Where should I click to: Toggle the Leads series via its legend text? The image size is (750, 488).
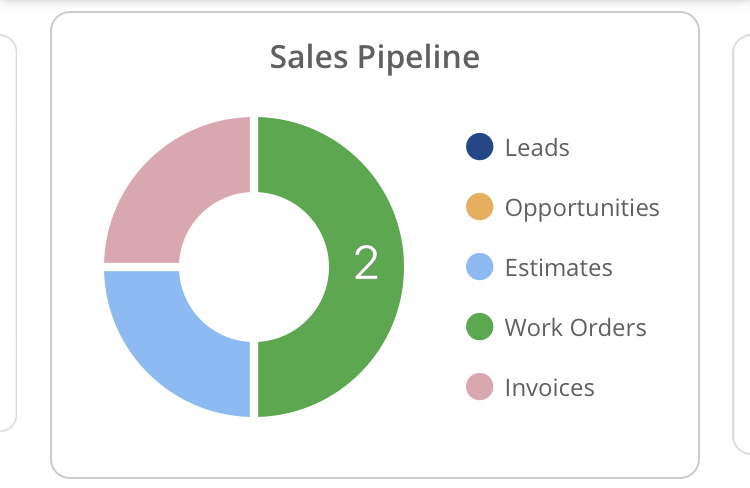[537, 148]
